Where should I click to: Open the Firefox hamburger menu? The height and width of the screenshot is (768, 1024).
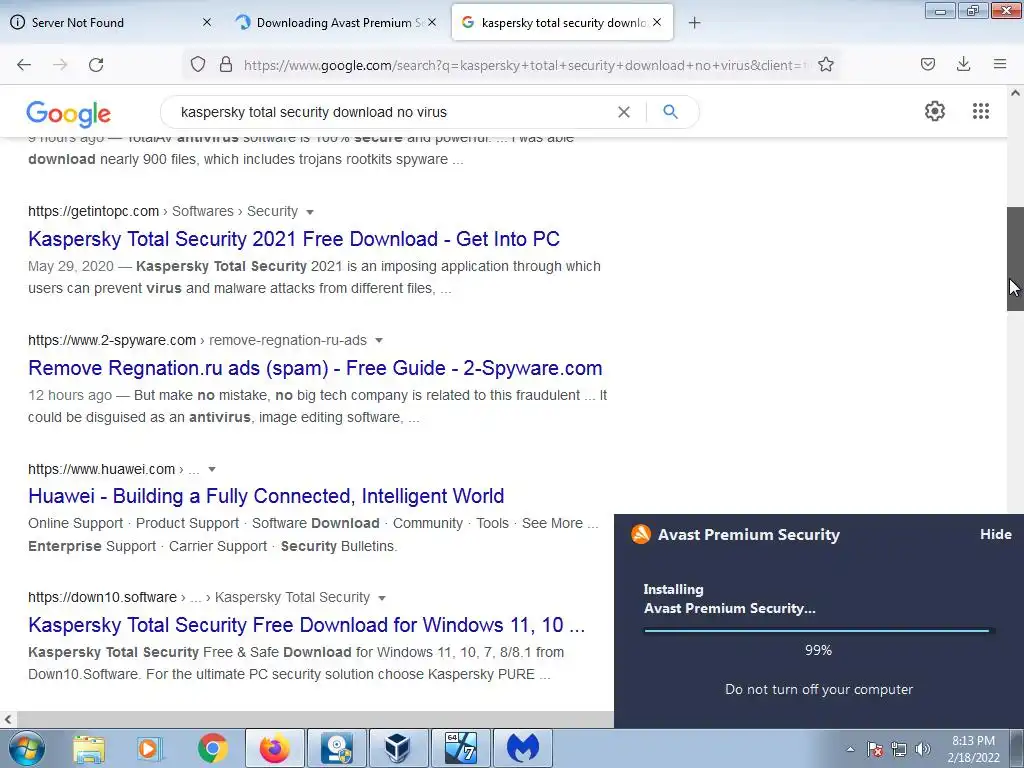[x=1000, y=64]
